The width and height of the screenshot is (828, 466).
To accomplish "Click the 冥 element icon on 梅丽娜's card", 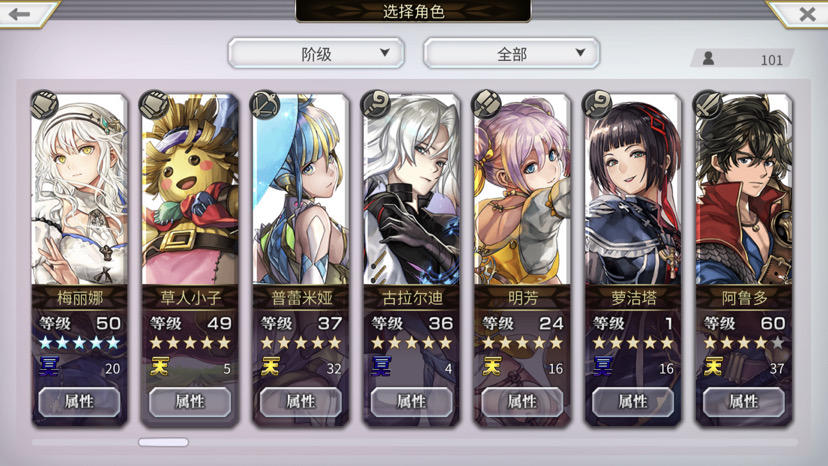I will (x=49, y=366).
